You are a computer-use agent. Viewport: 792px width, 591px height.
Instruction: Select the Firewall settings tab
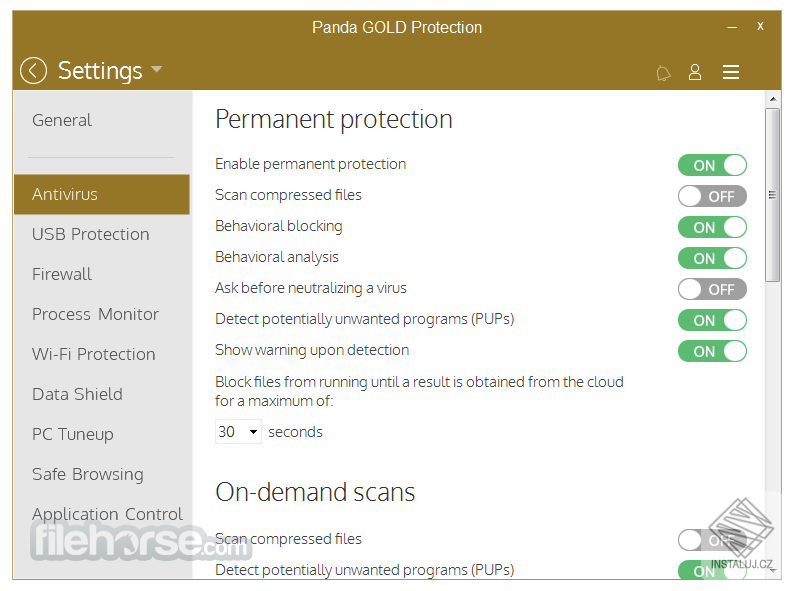(62, 274)
